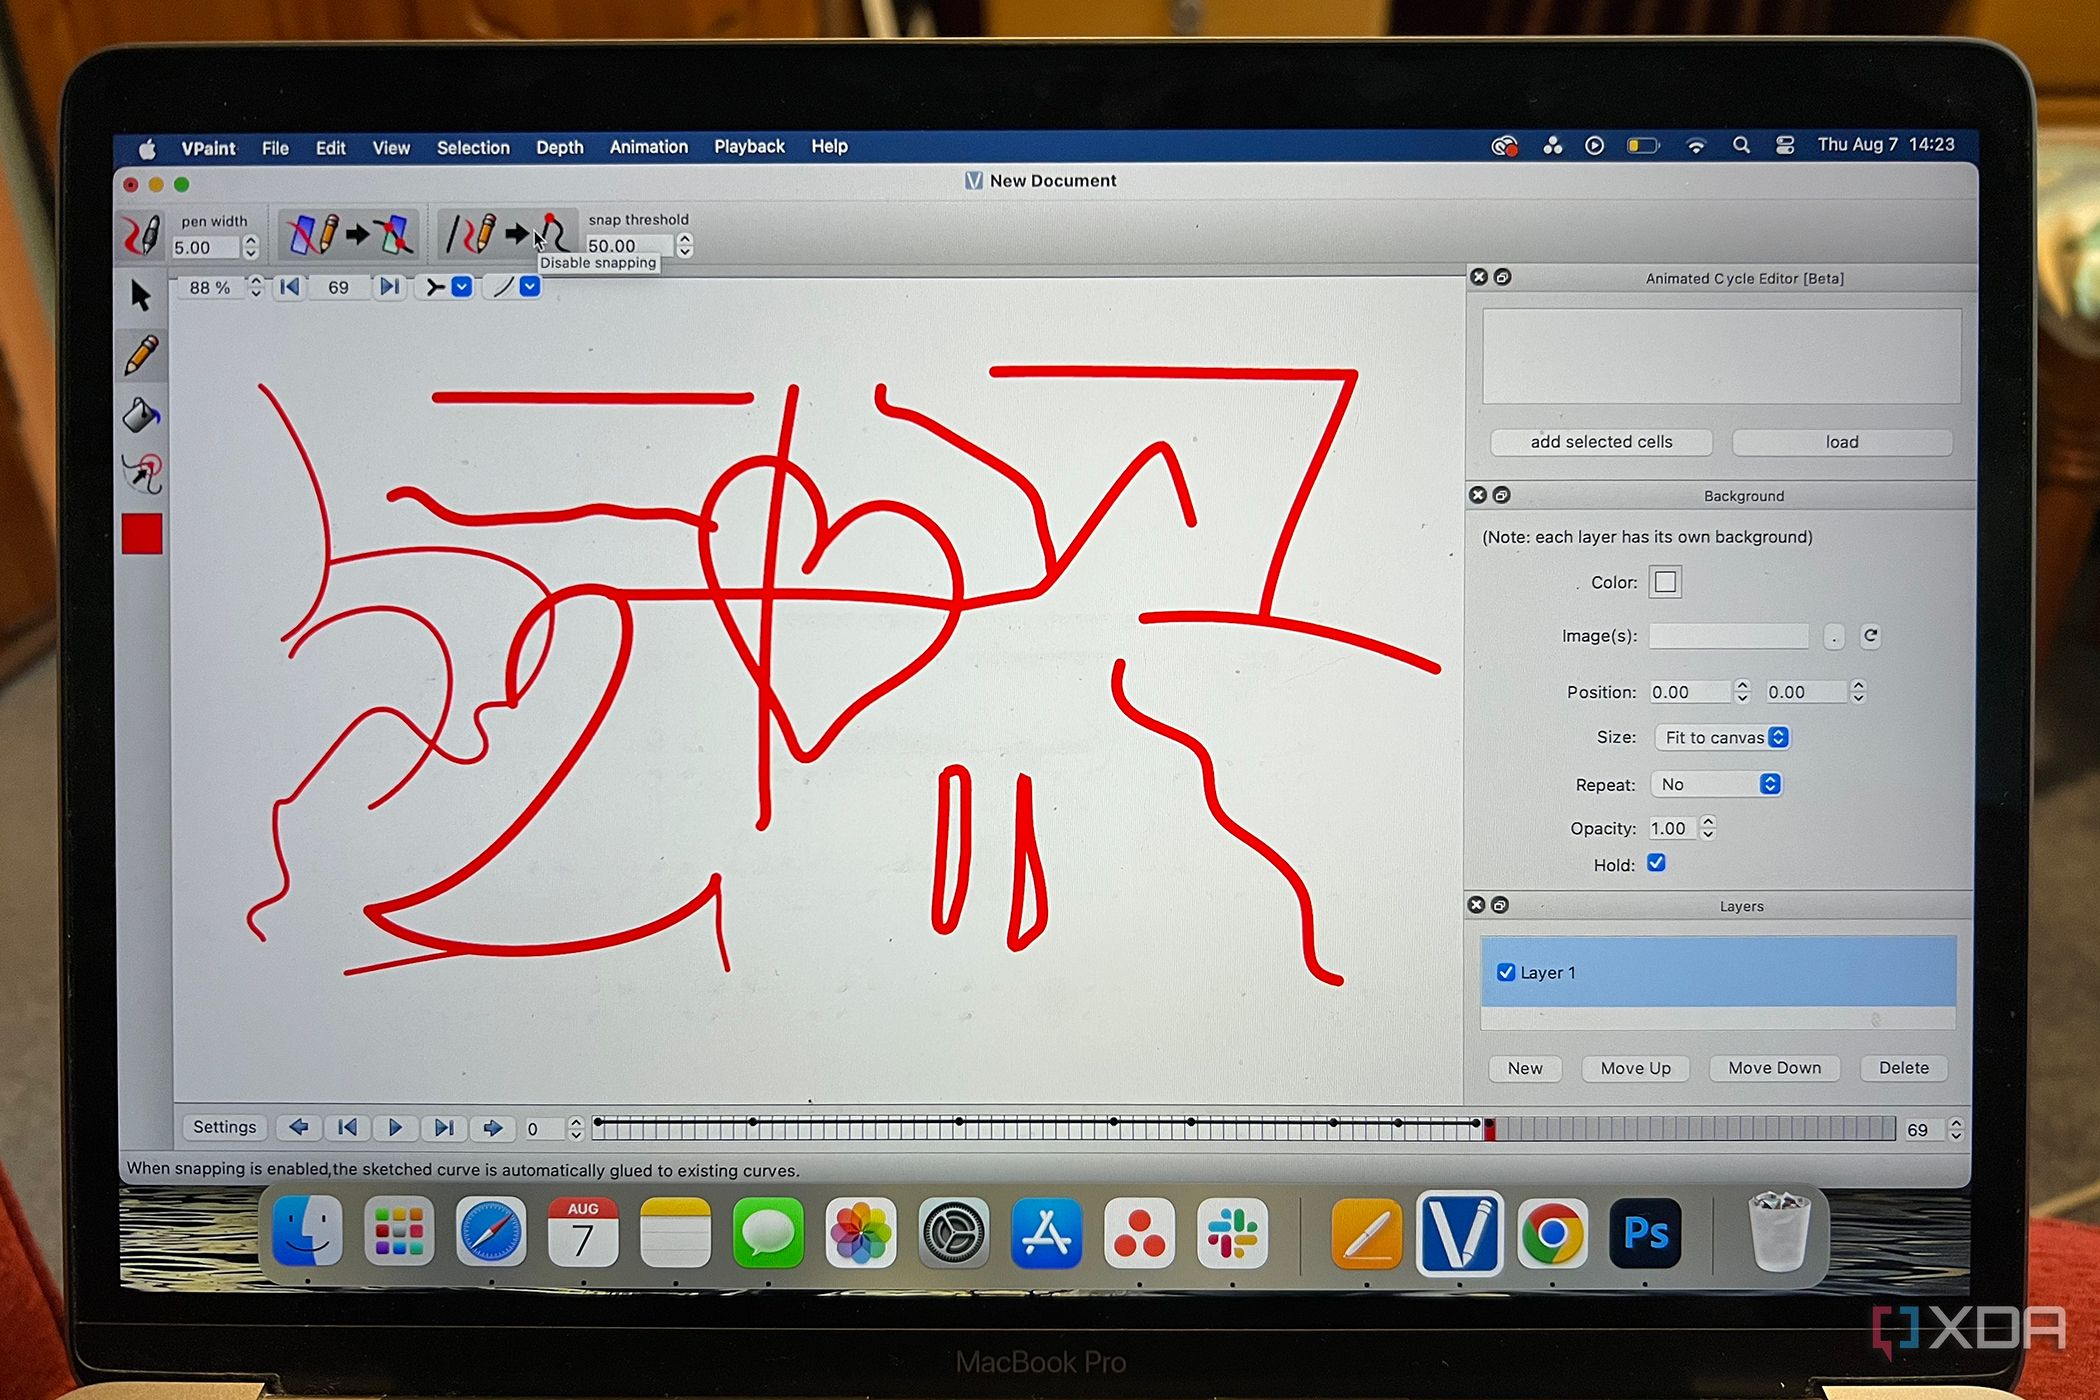Open Repeat No dropdown

pos(1716,785)
